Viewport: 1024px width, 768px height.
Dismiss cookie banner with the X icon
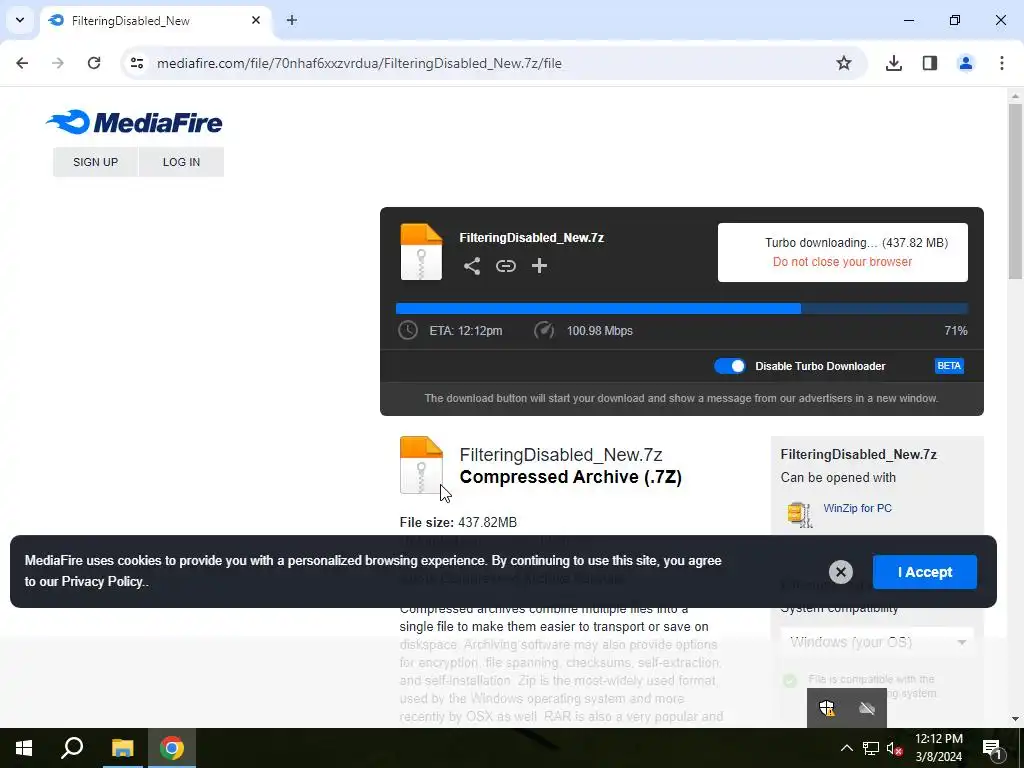840,572
